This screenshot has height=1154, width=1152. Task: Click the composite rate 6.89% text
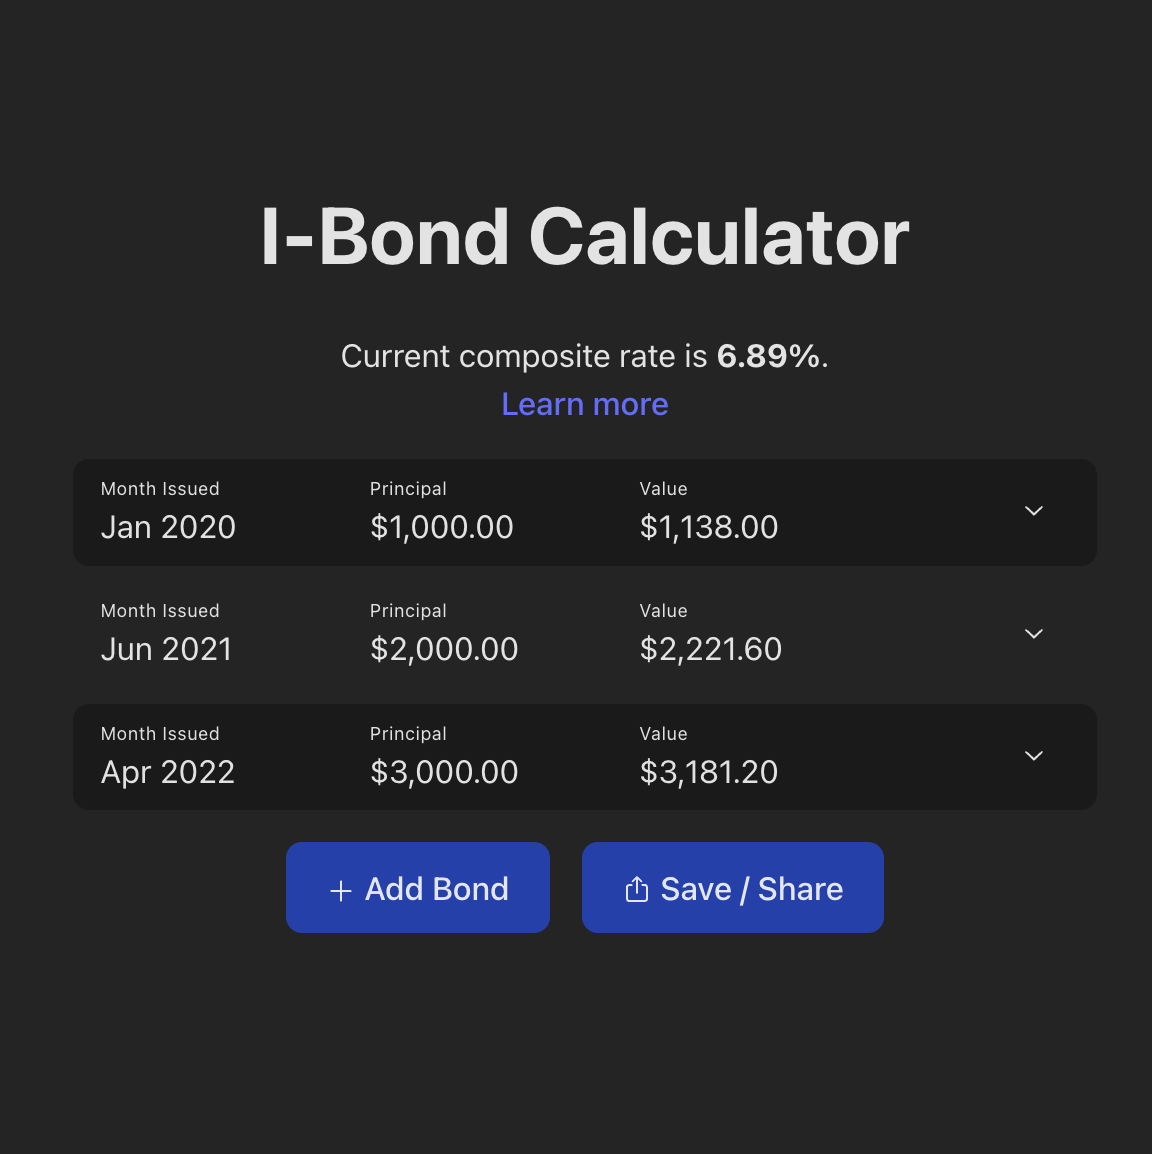[x=769, y=356]
